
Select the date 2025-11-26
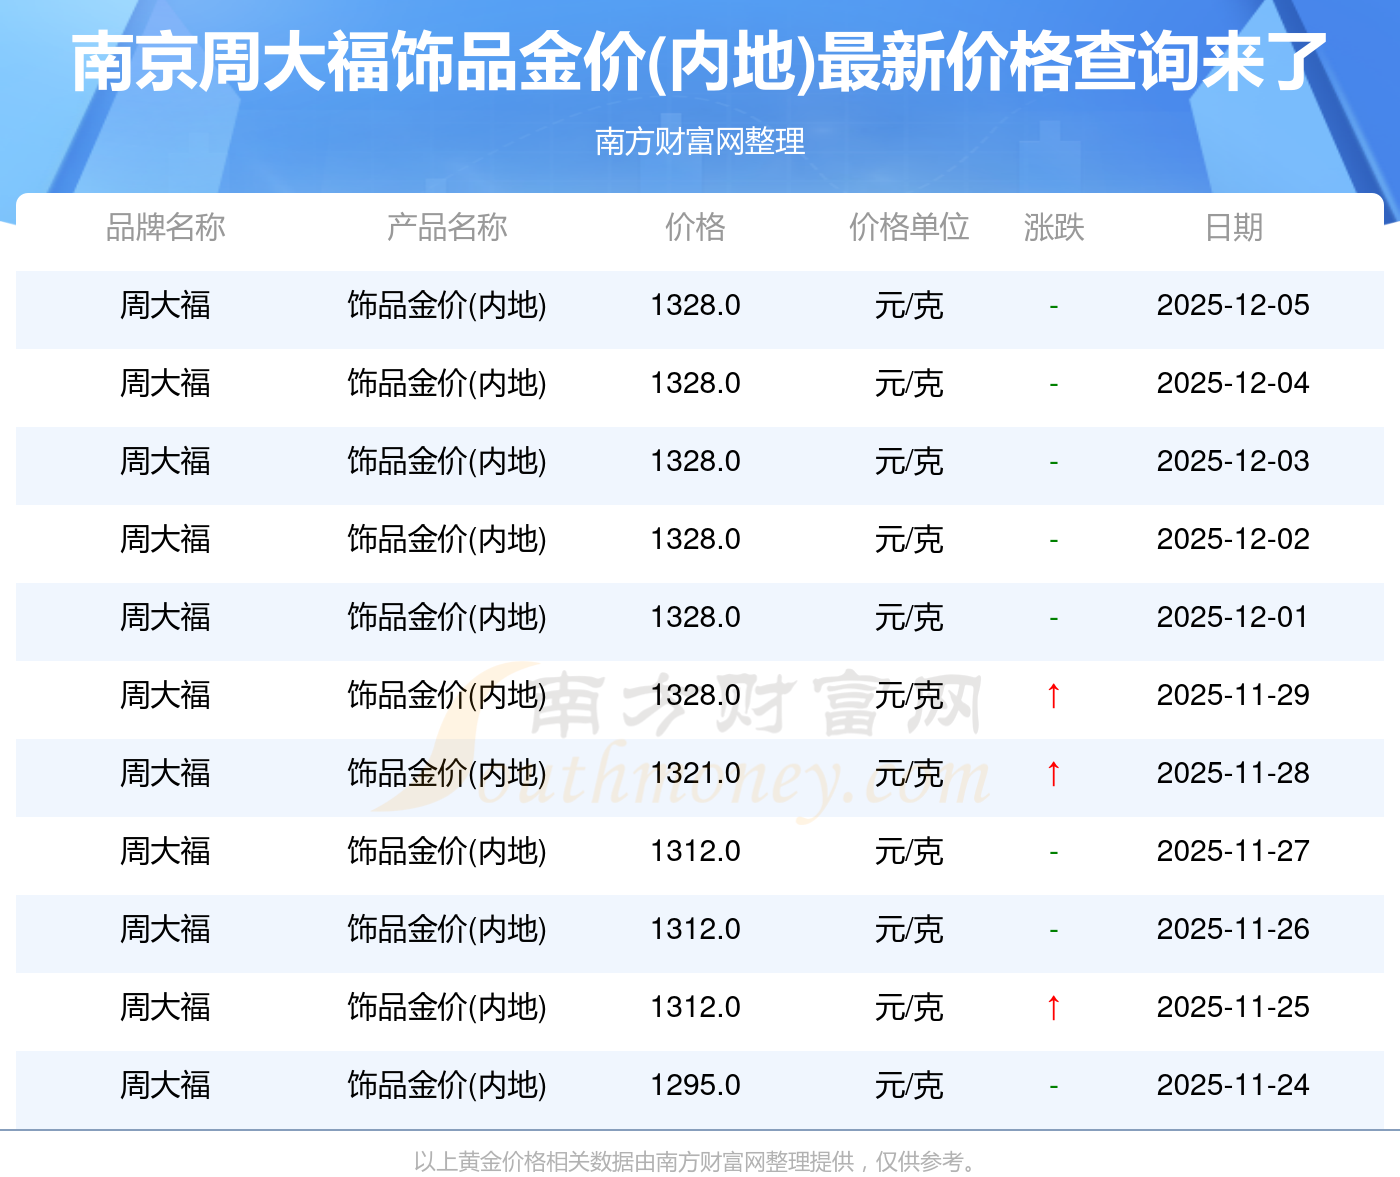pos(1233,929)
